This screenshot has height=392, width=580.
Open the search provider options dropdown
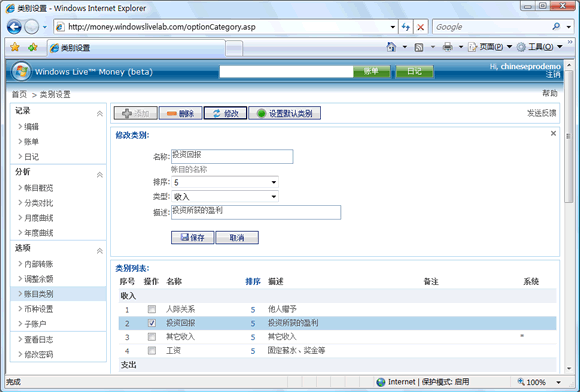pyautogui.click(x=569, y=27)
